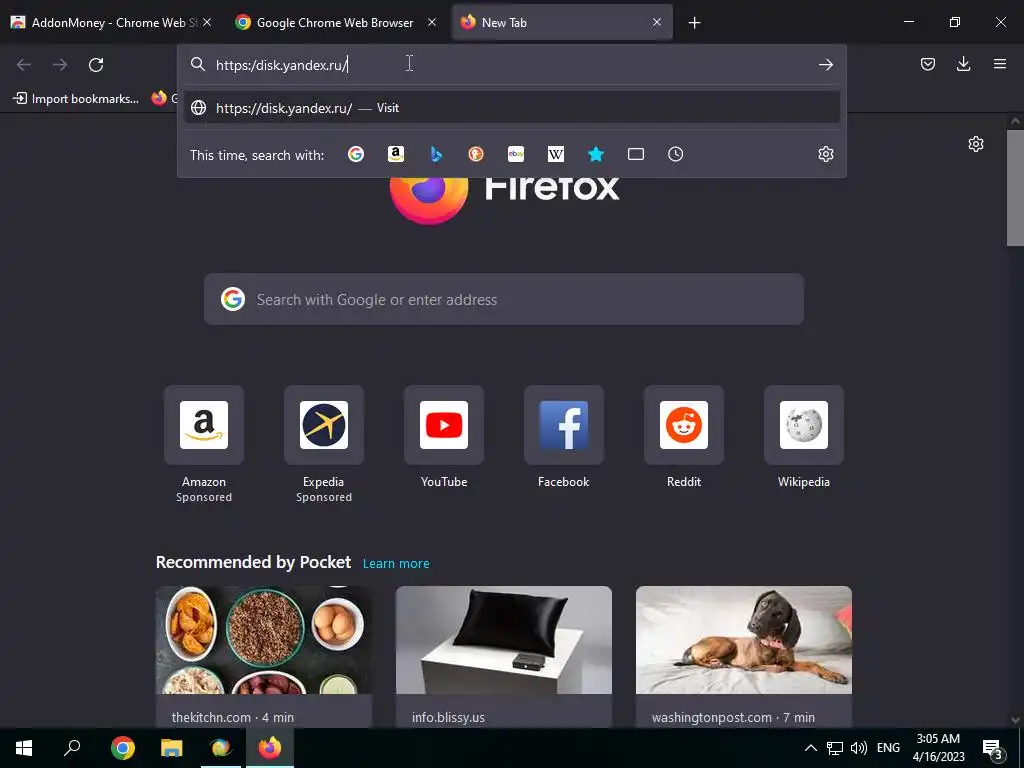Show hidden system tray icons

click(x=810, y=748)
